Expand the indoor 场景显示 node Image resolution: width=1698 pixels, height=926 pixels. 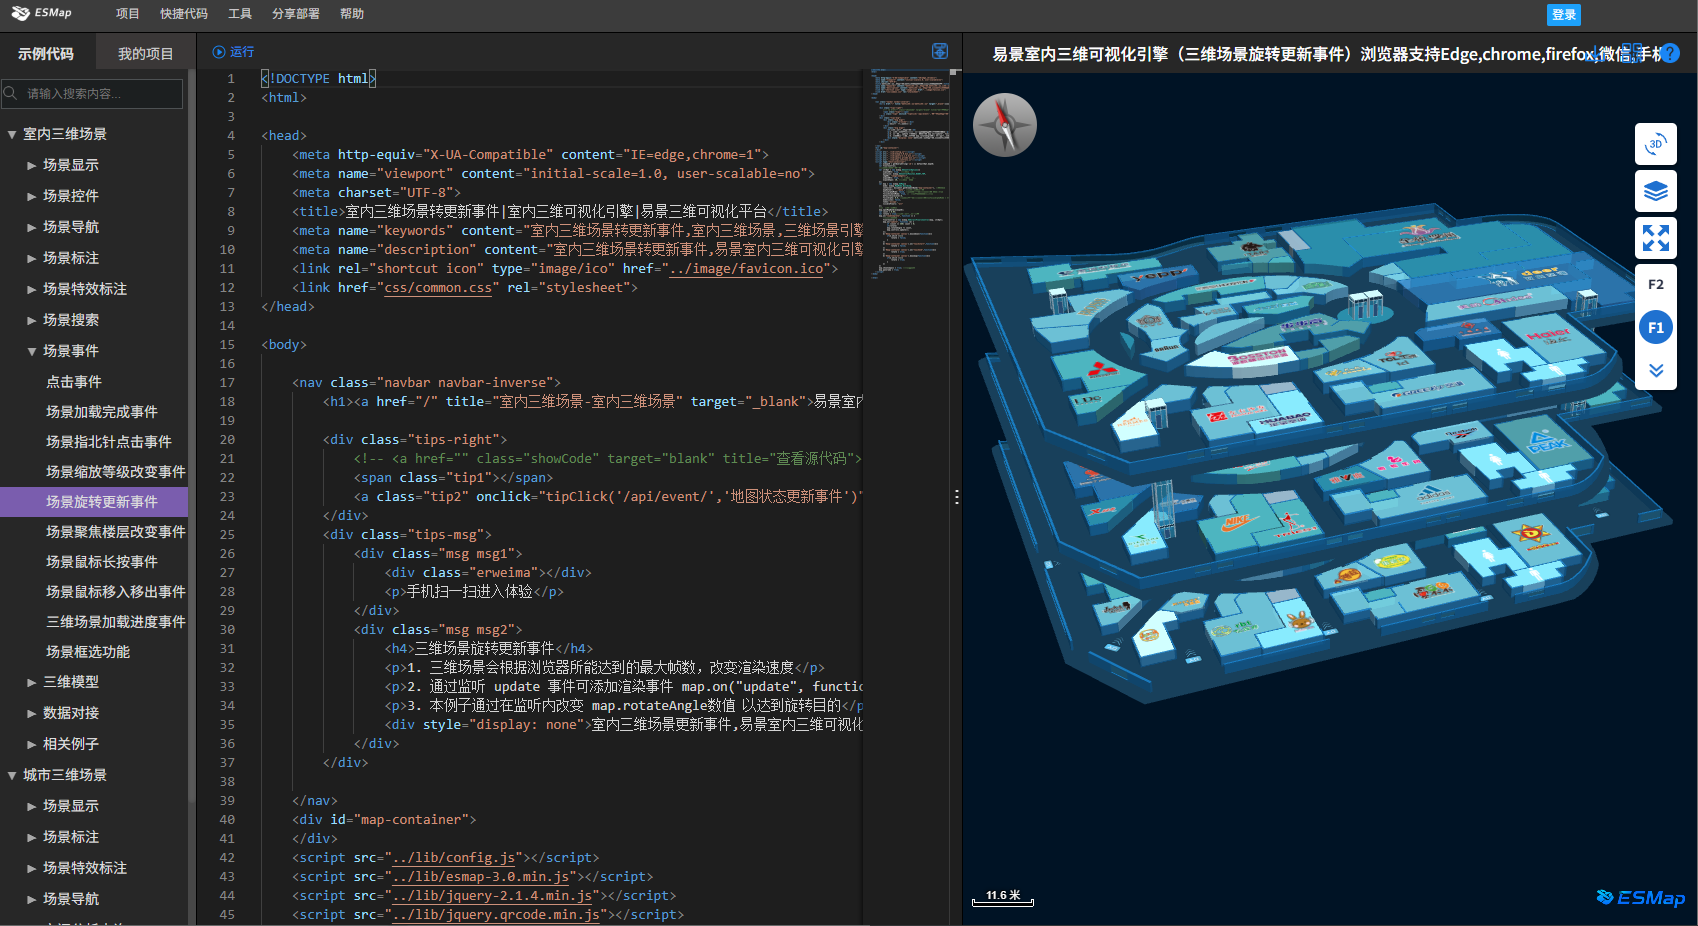[x=32, y=165]
